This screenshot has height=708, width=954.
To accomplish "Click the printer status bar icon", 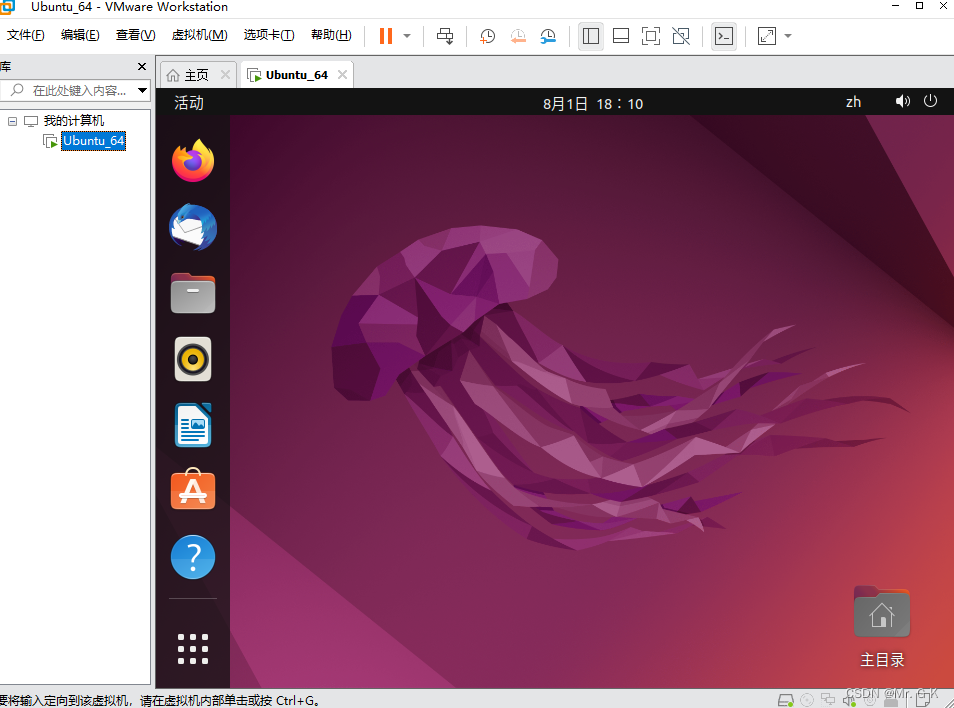I will coord(891,701).
